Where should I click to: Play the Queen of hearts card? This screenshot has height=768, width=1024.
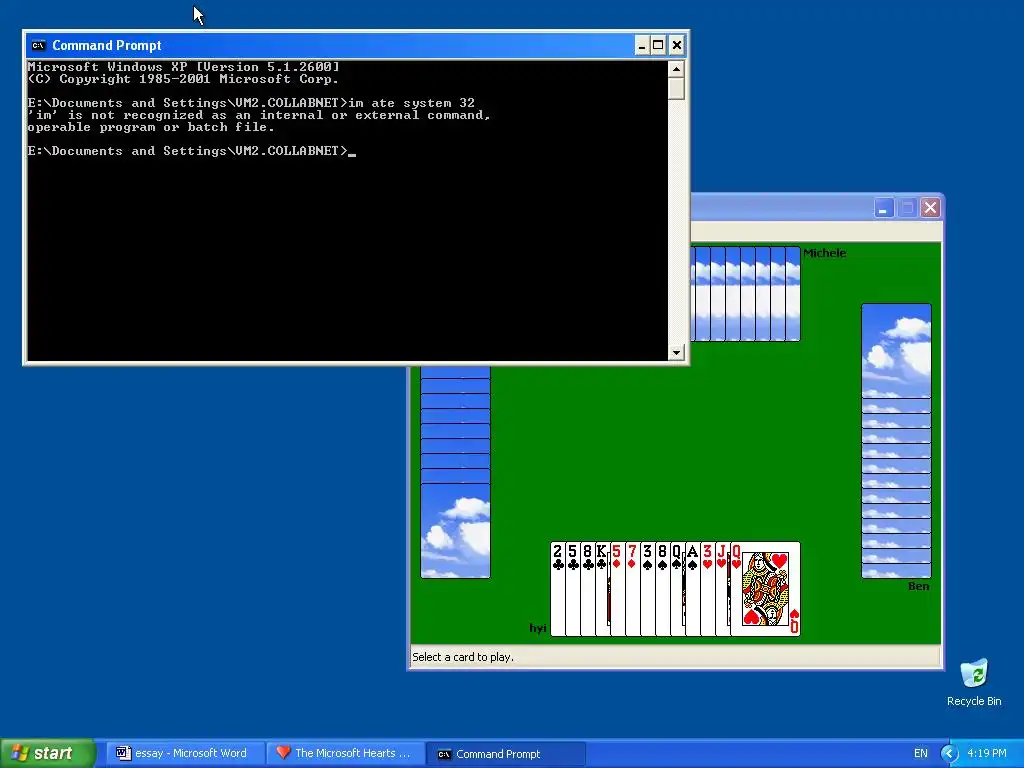click(x=765, y=588)
